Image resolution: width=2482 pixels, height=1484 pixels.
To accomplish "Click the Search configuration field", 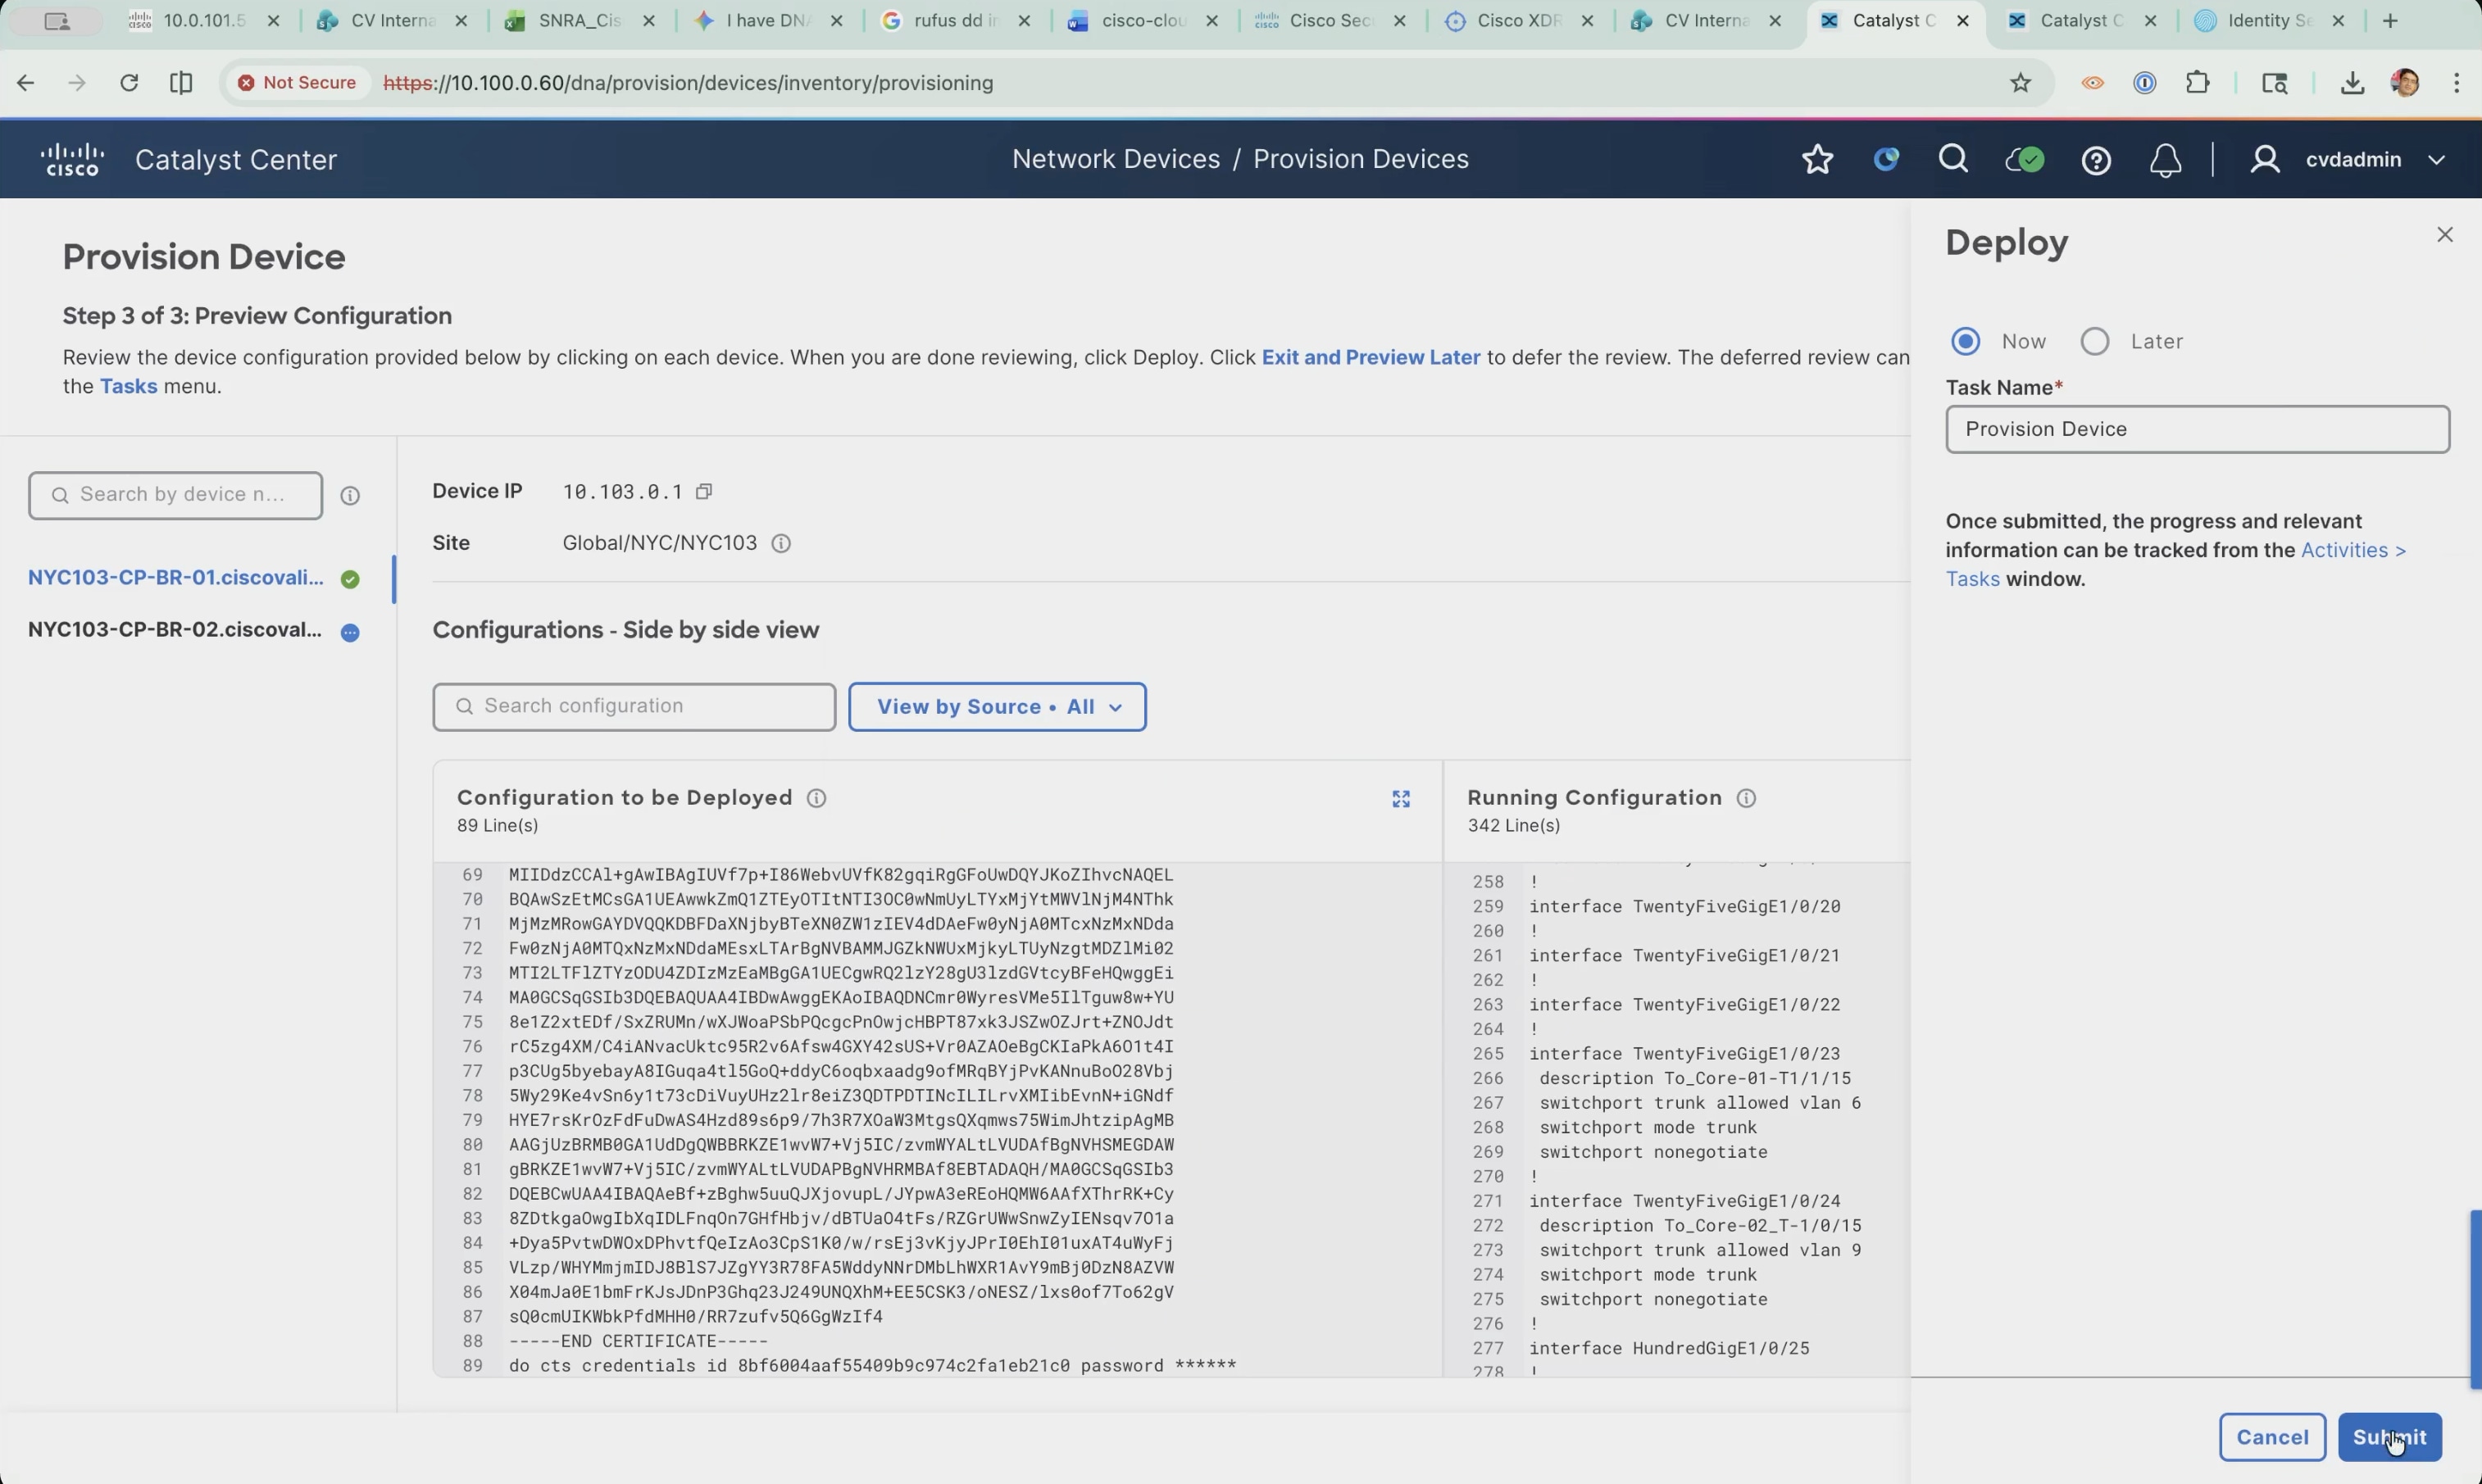I will coord(634,707).
